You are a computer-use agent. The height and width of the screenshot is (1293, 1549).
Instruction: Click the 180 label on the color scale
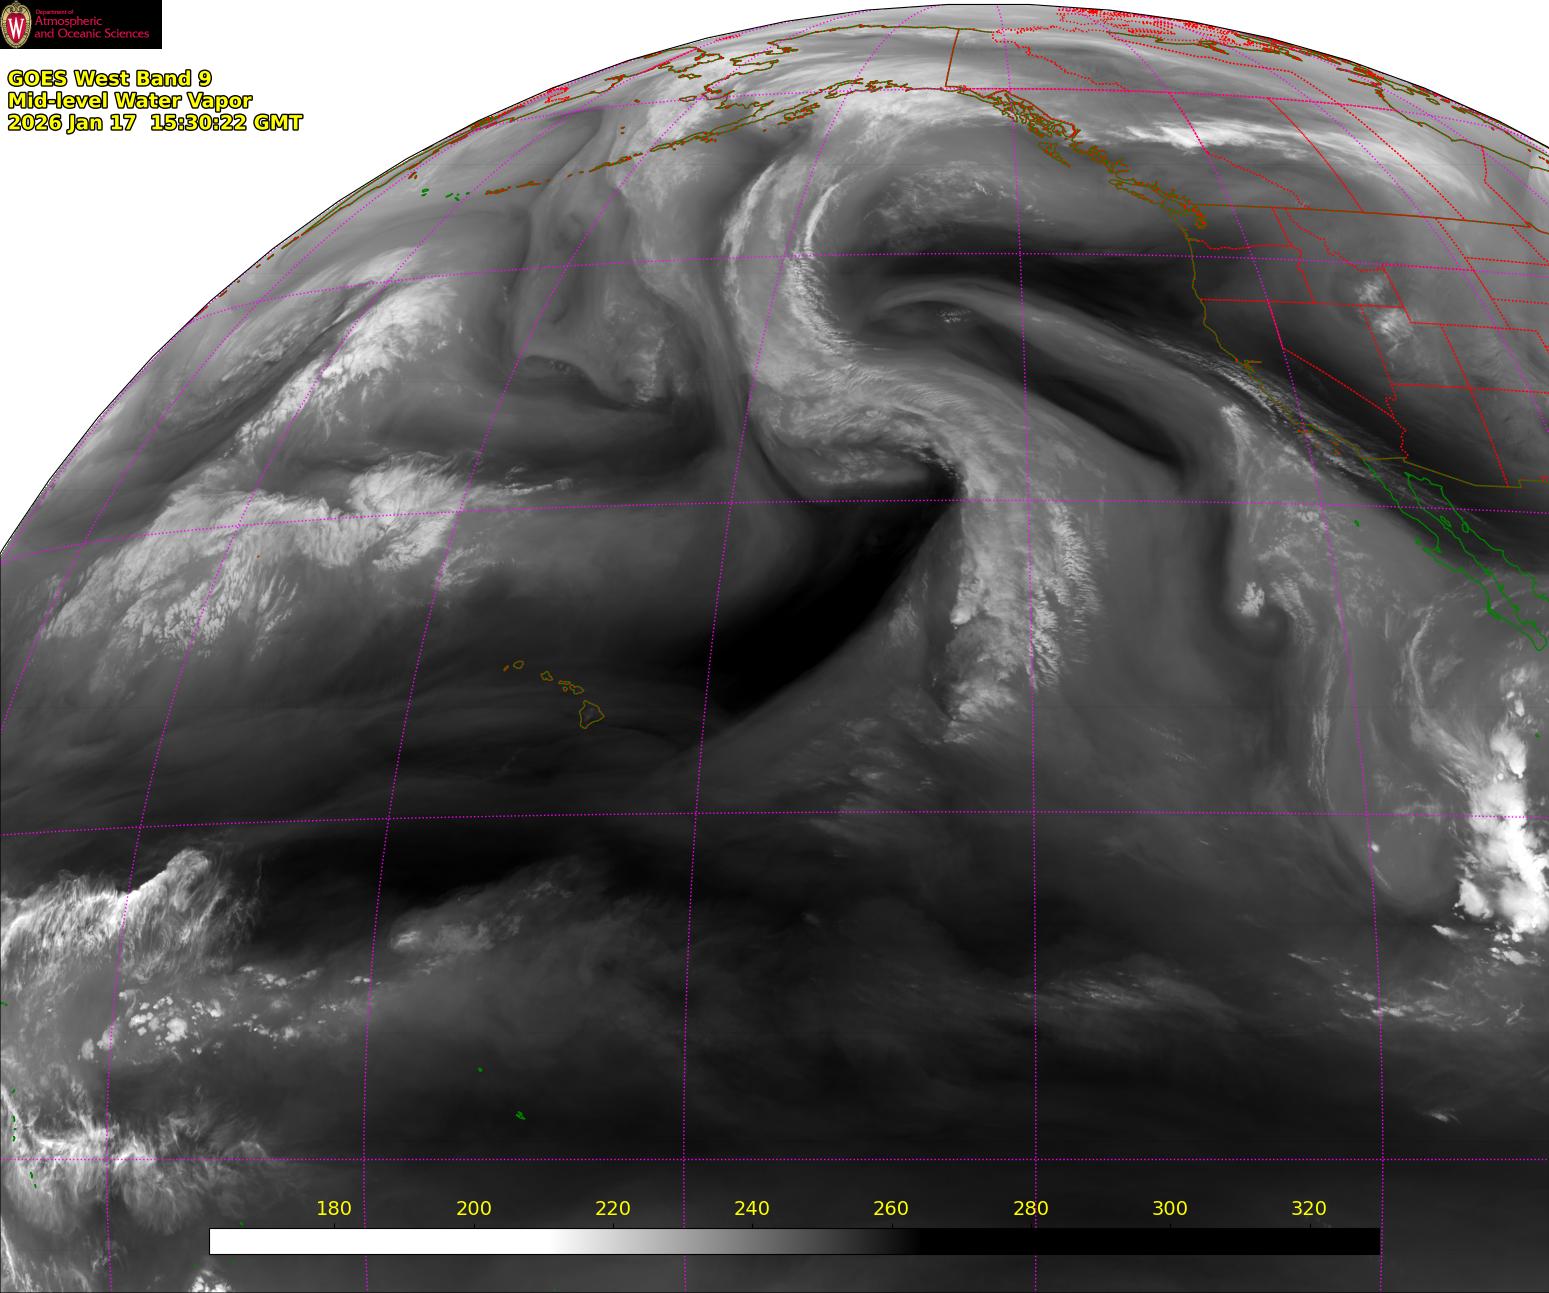(x=334, y=1209)
